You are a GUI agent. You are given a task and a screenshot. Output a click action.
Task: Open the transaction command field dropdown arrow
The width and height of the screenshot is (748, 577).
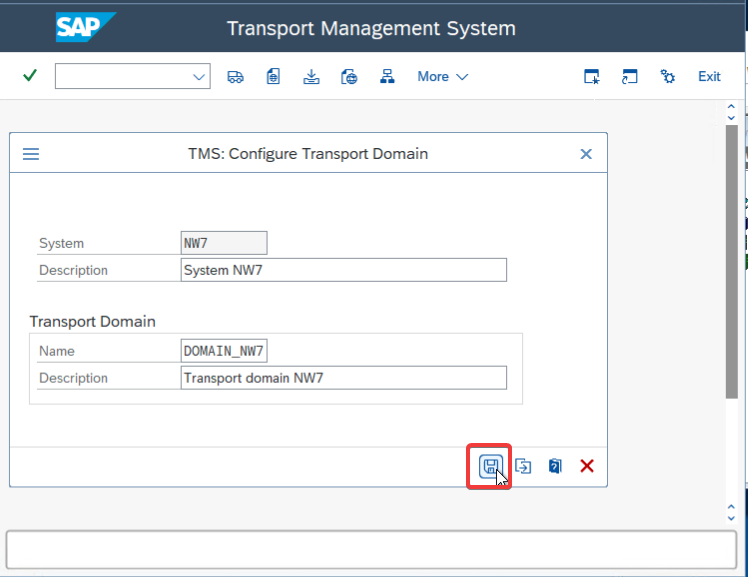(198, 77)
